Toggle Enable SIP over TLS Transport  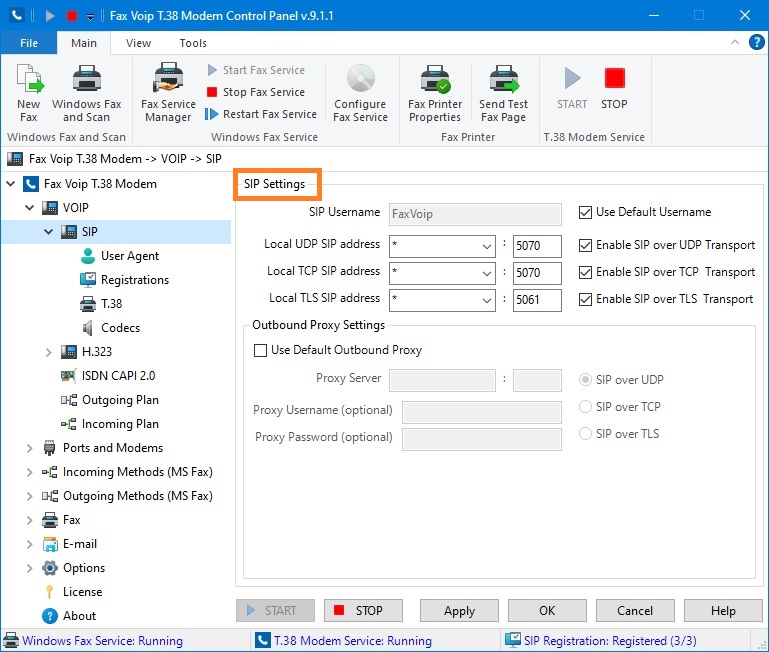[585, 299]
